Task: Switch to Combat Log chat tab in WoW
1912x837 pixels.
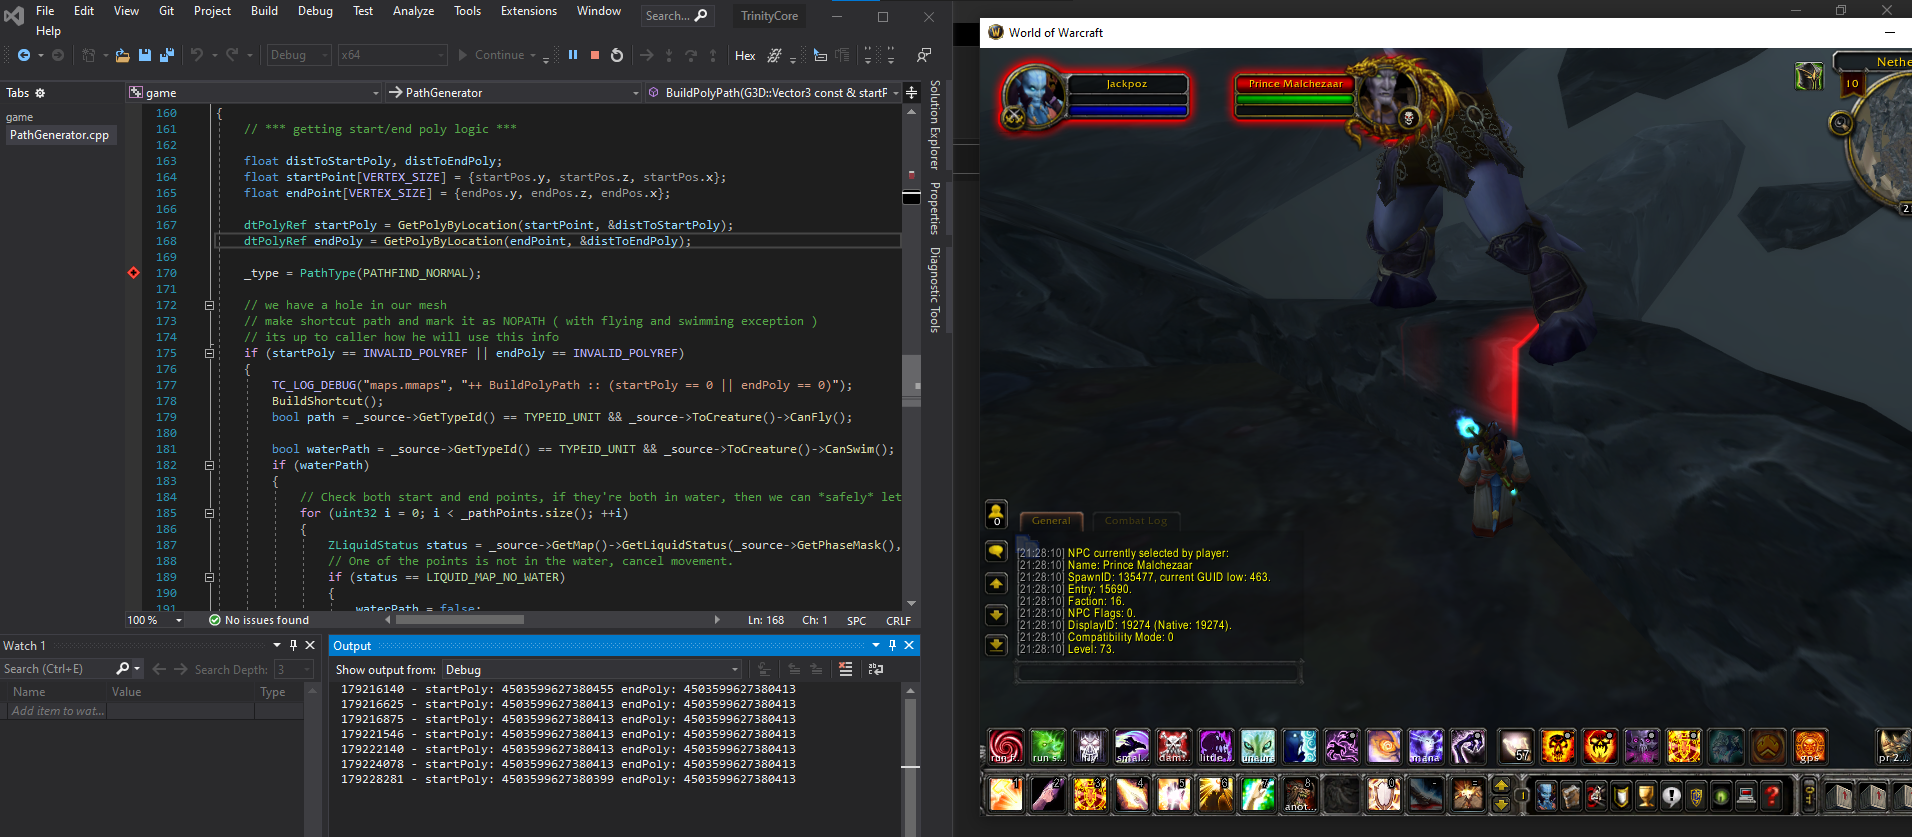Action: click(1135, 520)
